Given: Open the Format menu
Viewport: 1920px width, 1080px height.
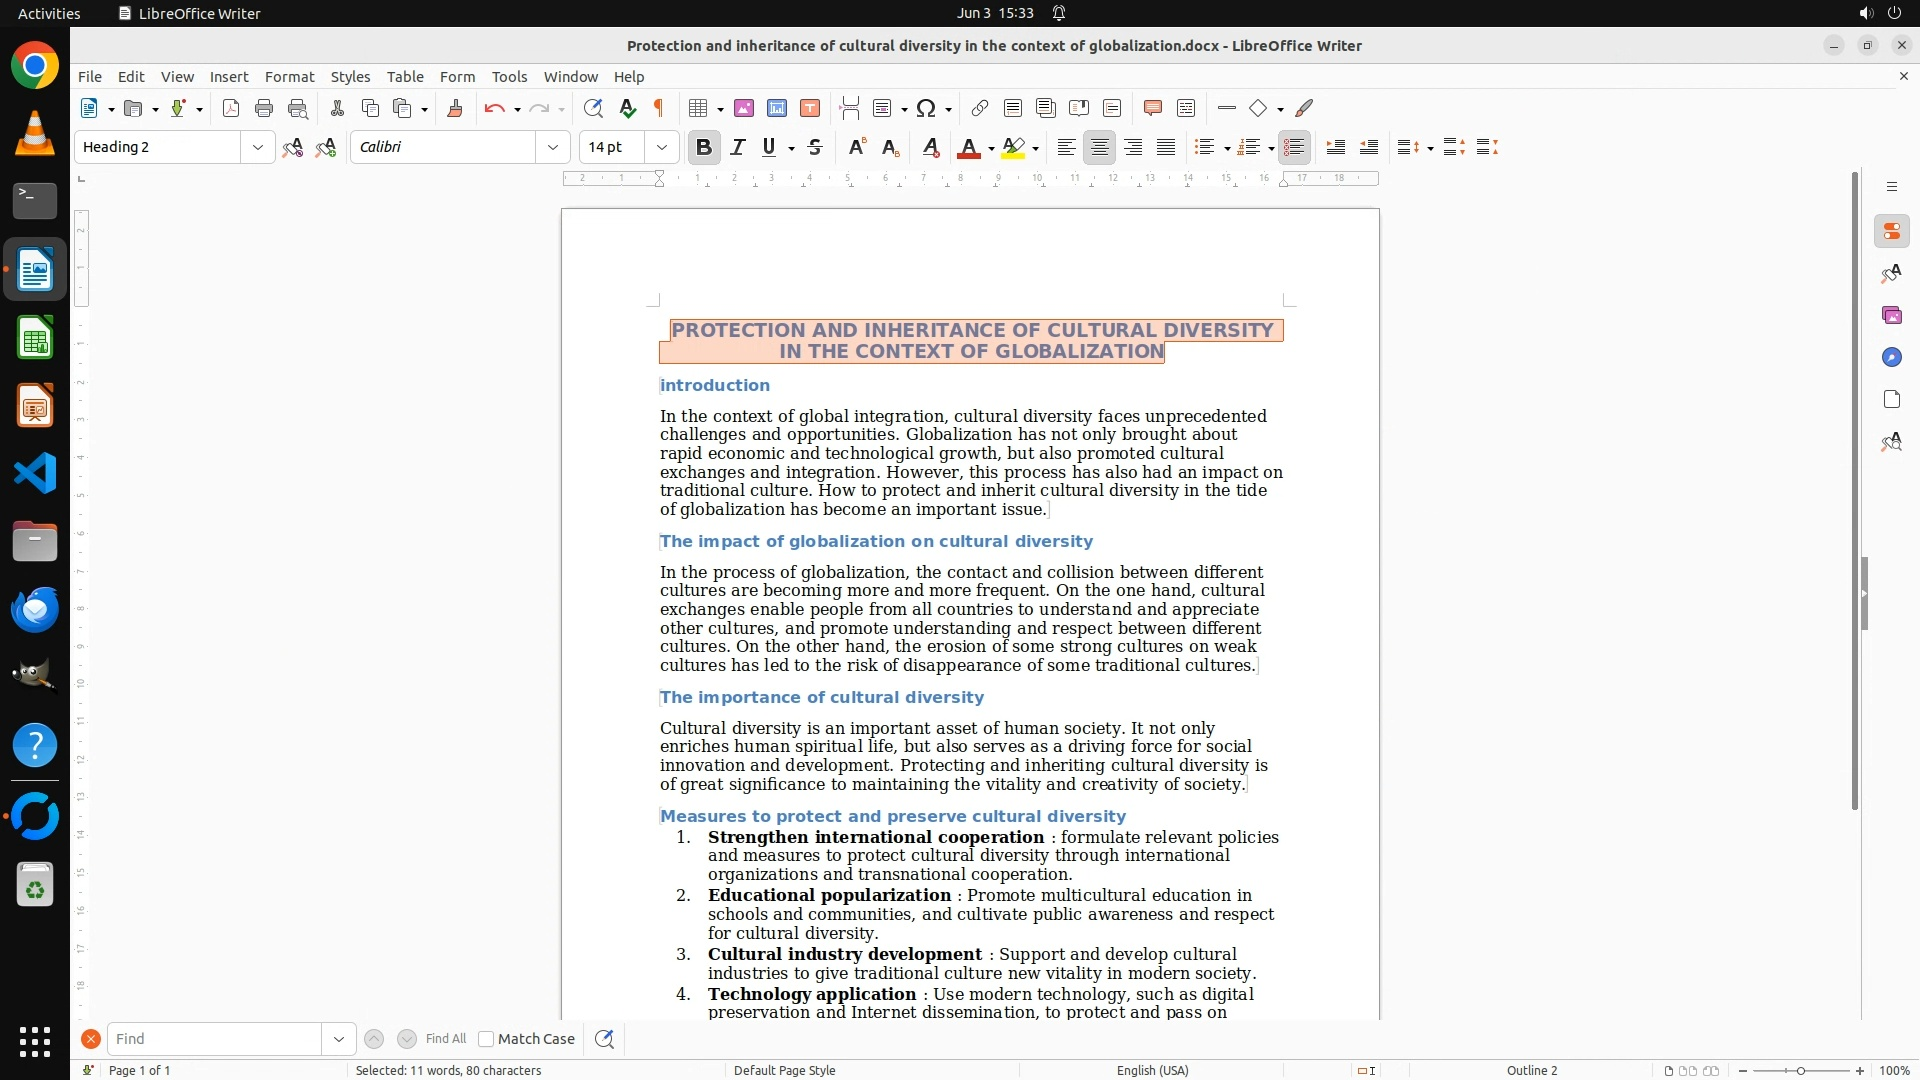Looking at the screenshot, I should click(x=289, y=77).
